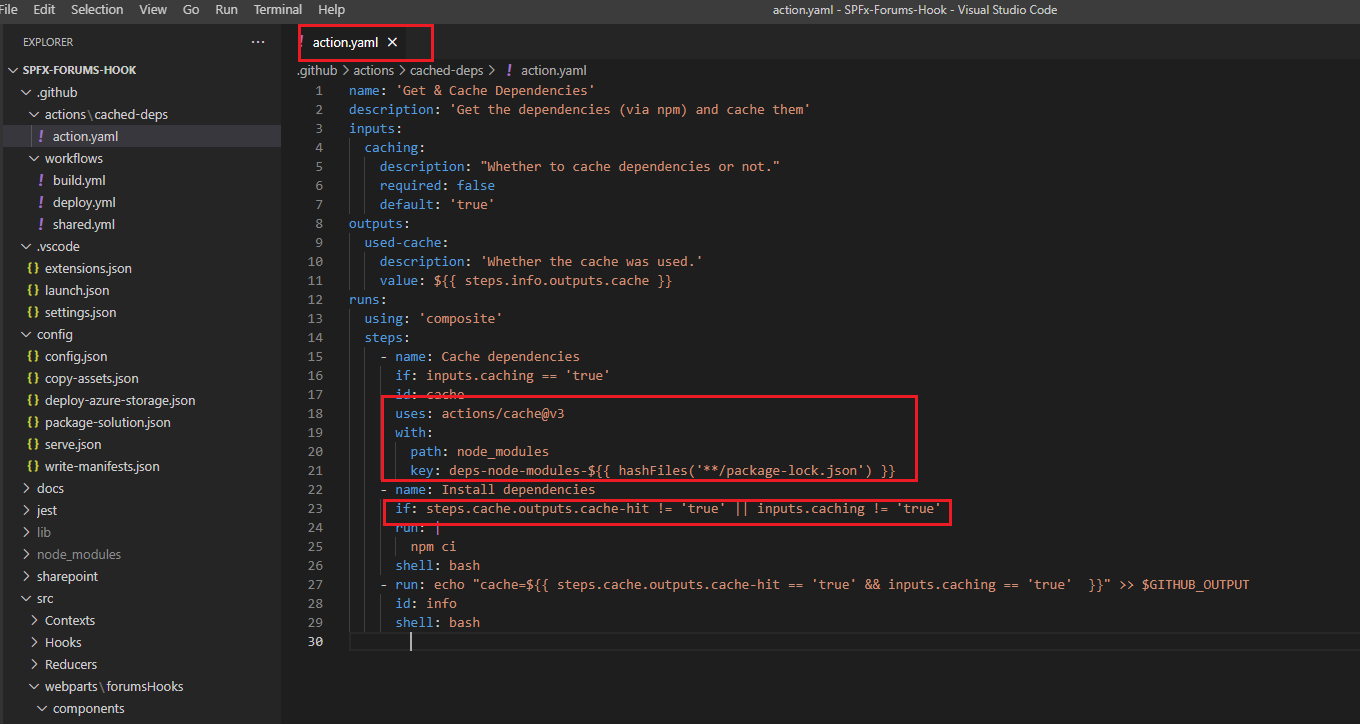Click the config.json braces icon

(33, 356)
